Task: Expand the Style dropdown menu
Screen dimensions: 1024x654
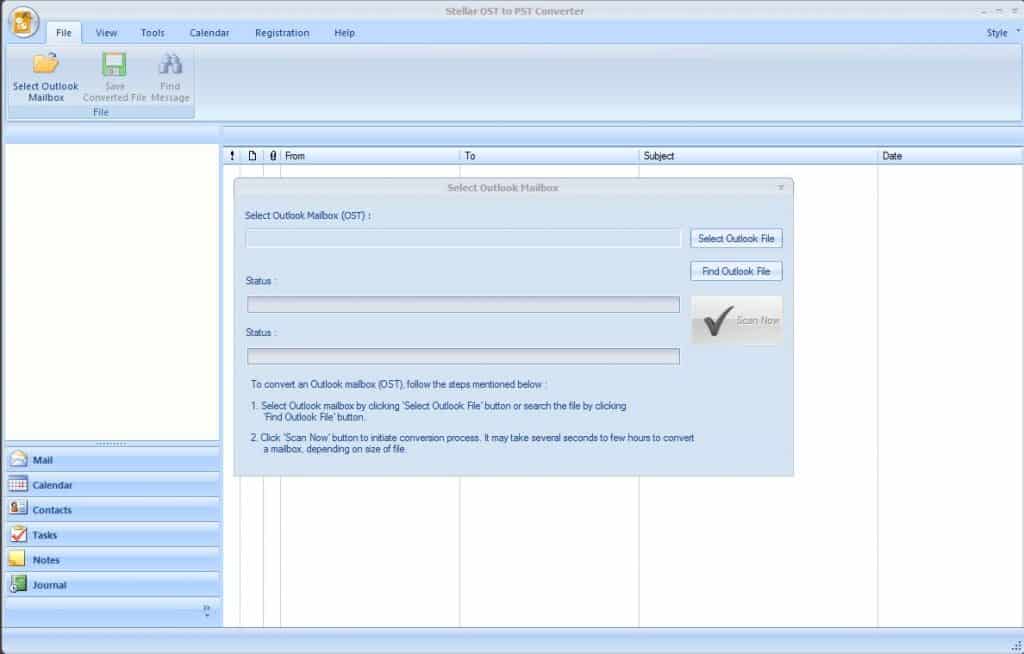Action: pos(1002,33)
